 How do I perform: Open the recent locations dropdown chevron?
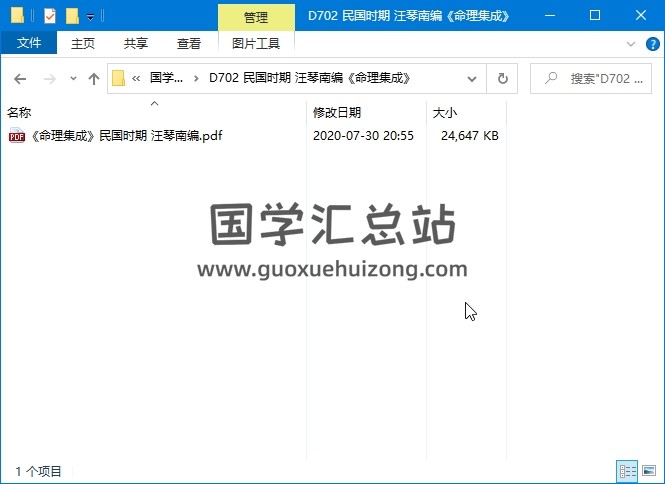pos(73,79)
